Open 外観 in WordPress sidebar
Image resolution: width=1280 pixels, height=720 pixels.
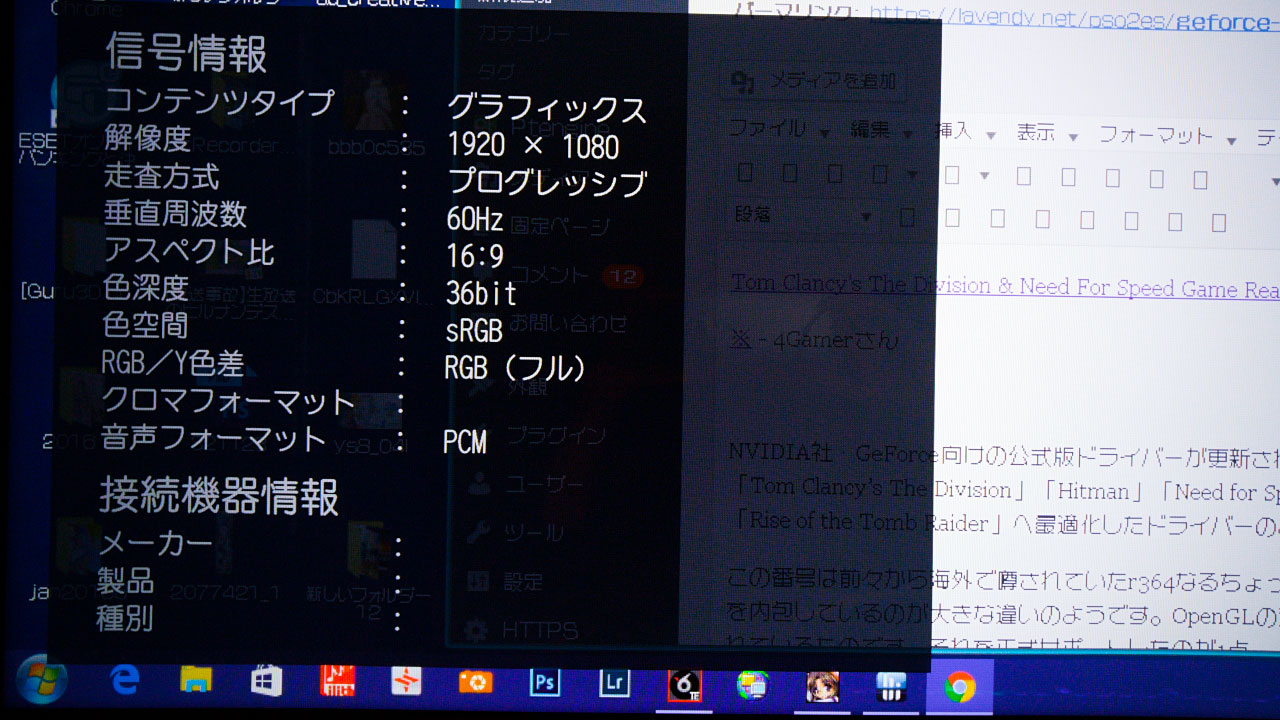click(529, 387)
